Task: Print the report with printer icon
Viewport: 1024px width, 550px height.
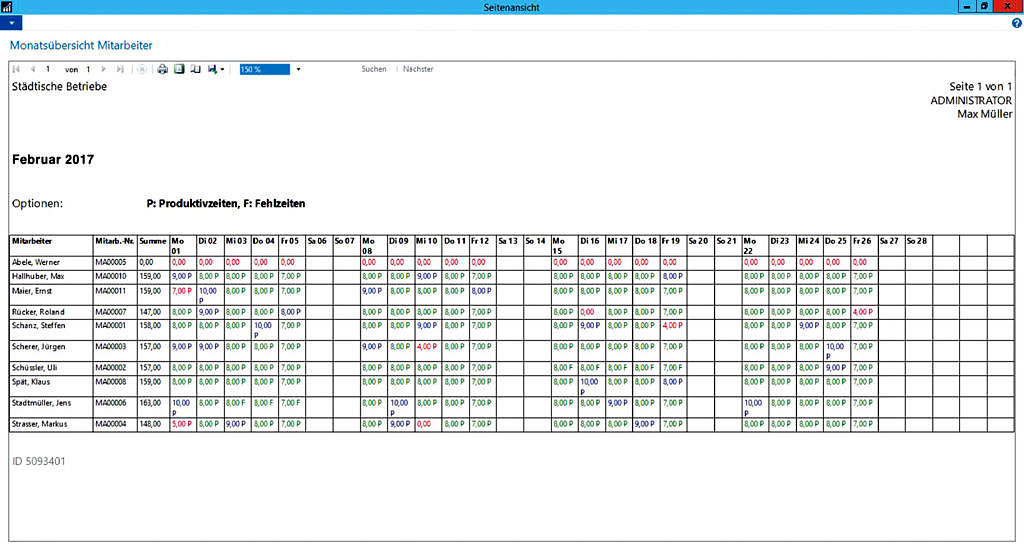Action: pyautogui.click(x=163, y=70)
